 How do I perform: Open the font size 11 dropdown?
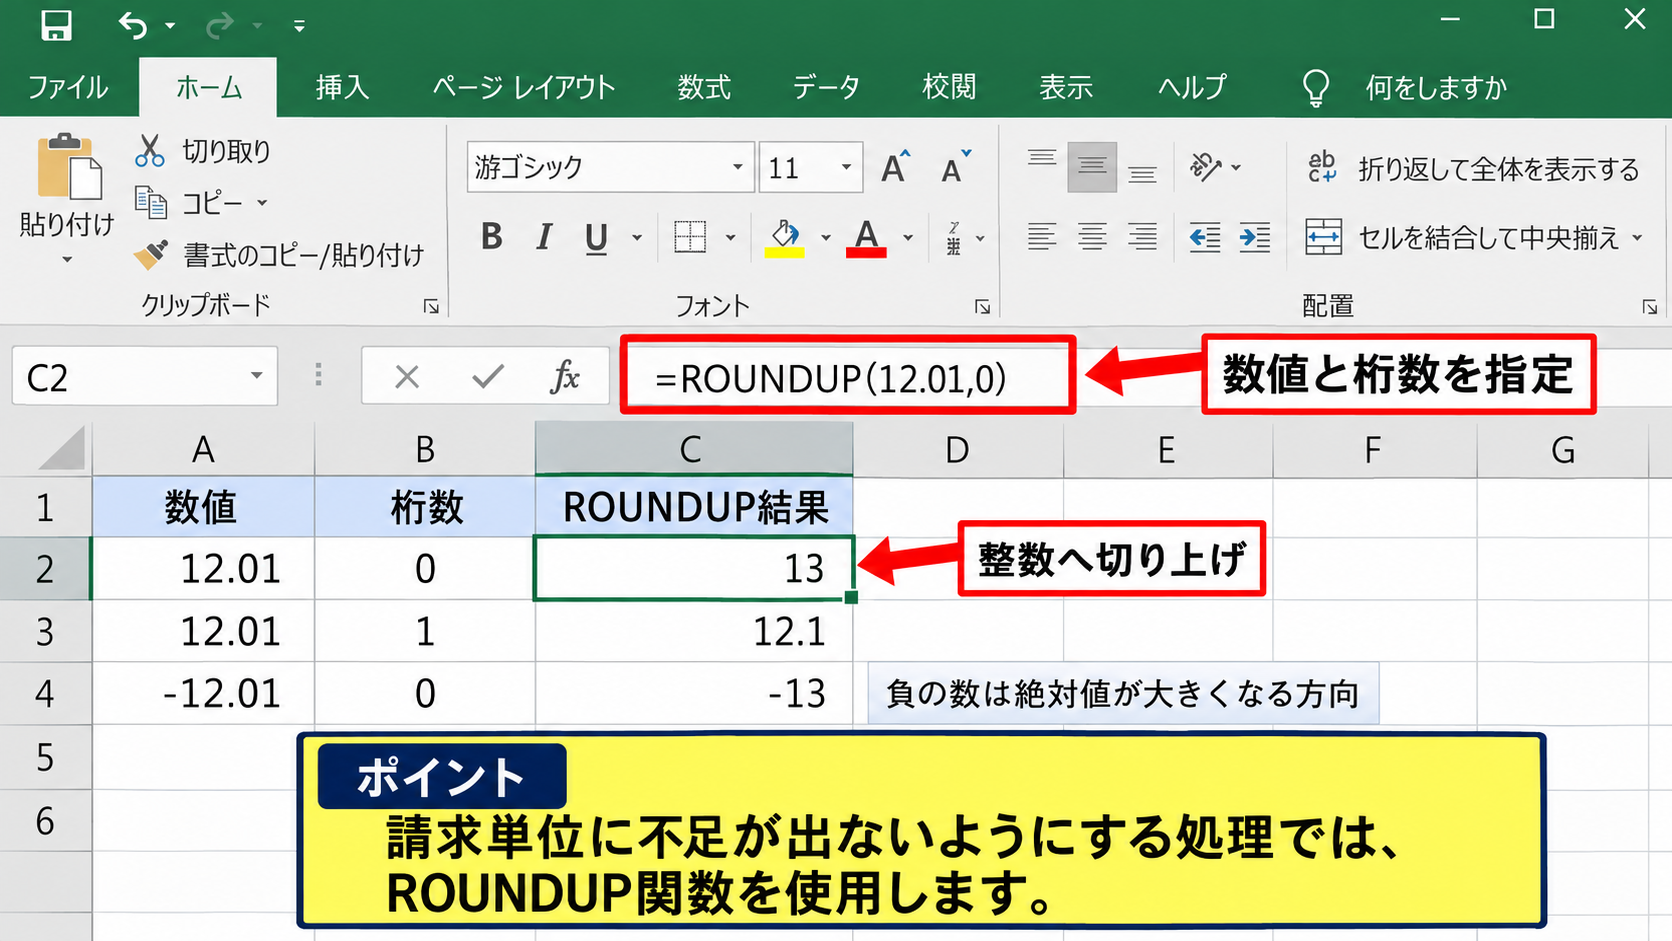(x=846, y=167)
